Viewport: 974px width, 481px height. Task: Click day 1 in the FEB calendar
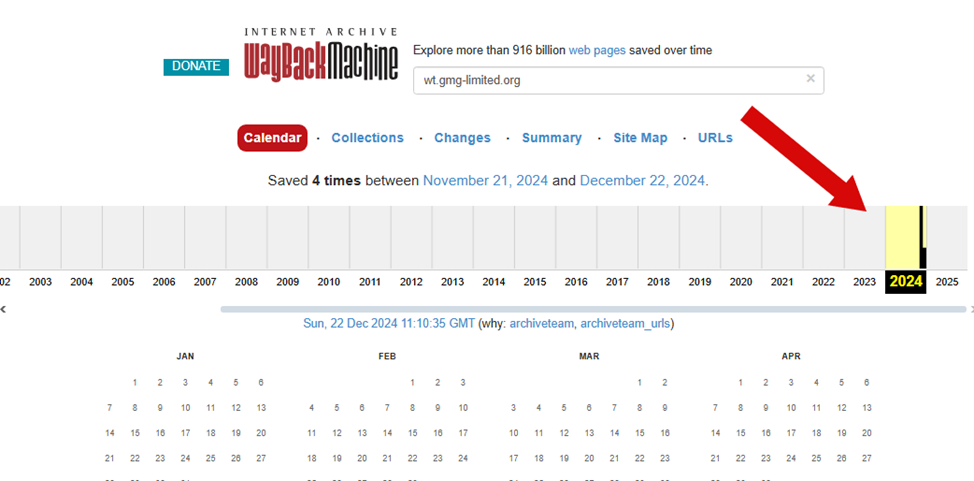coord(412,383)
